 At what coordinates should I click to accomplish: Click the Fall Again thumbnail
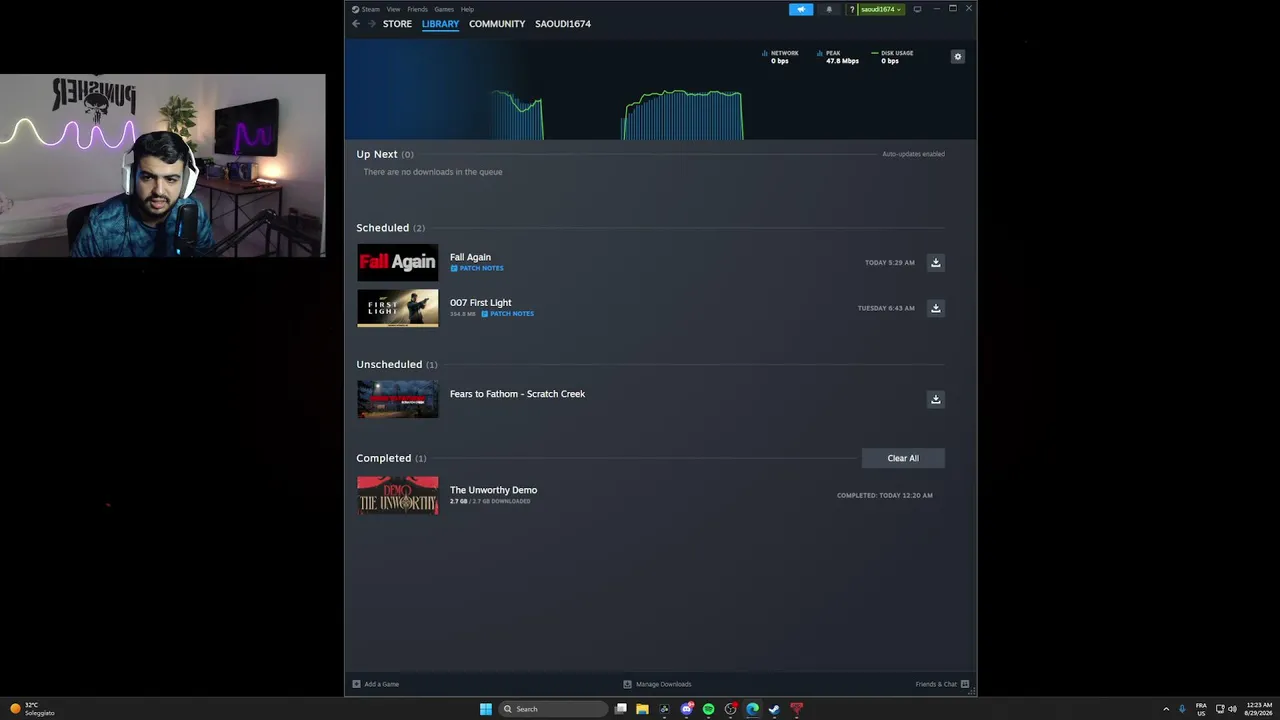click(398, 263)
